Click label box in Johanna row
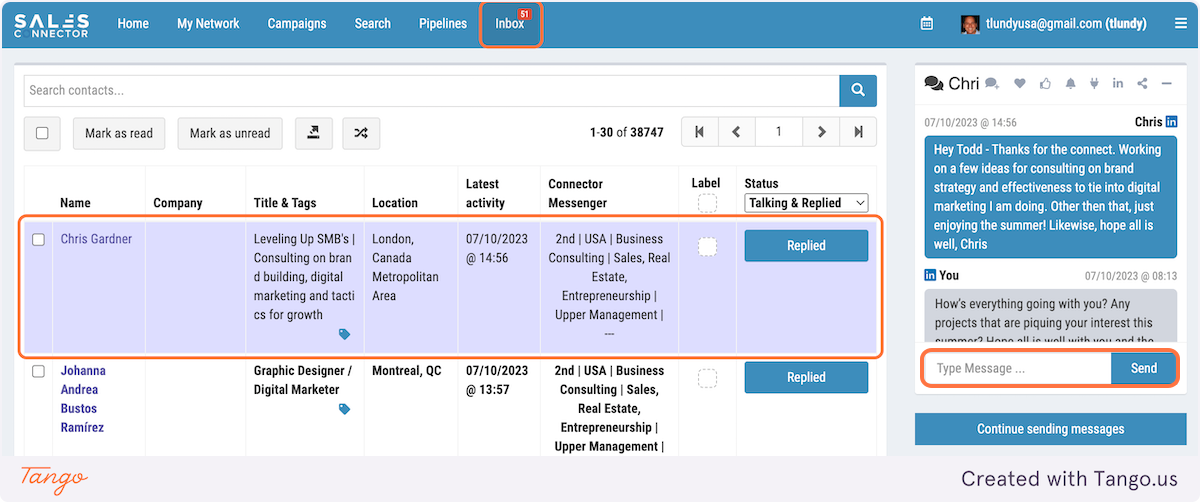Image resolution: width=1200 pixels, height=502 pixels. tap(707, 378)
